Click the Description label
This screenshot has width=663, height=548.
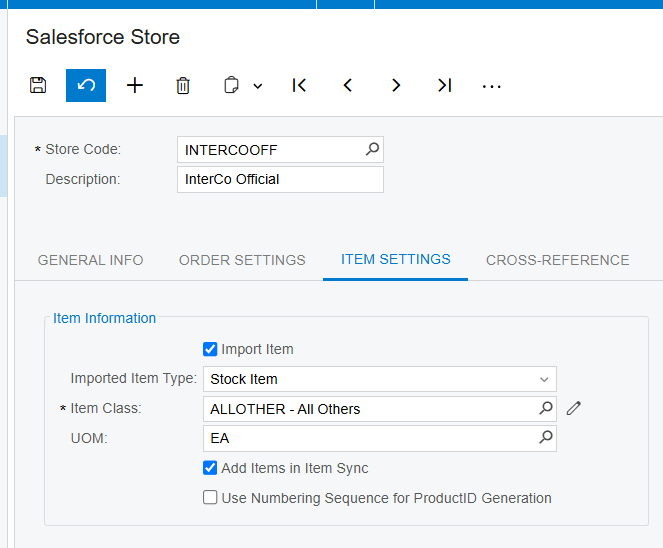(x=83, y=179)
